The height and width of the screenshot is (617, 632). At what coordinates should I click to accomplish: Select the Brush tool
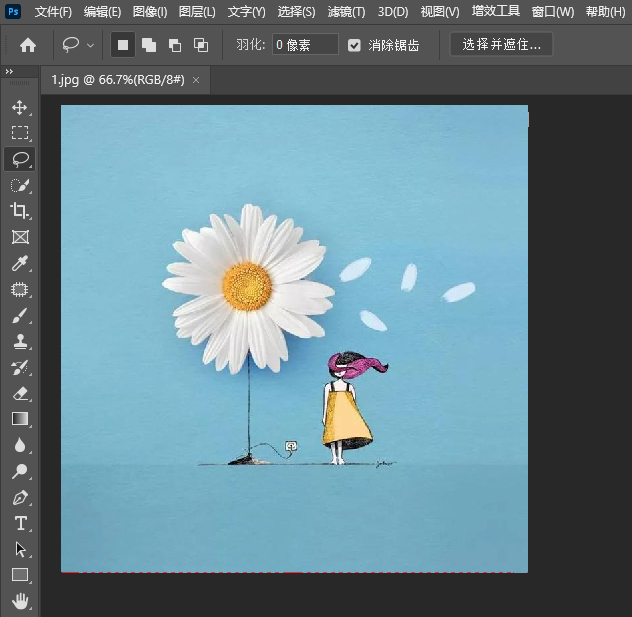[x=19, y=316]
